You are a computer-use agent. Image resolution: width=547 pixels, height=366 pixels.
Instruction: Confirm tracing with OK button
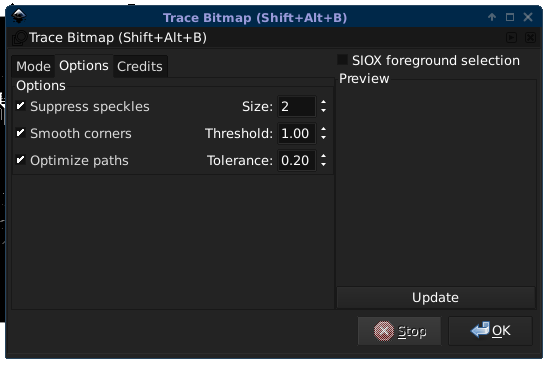tap(490, 331)
